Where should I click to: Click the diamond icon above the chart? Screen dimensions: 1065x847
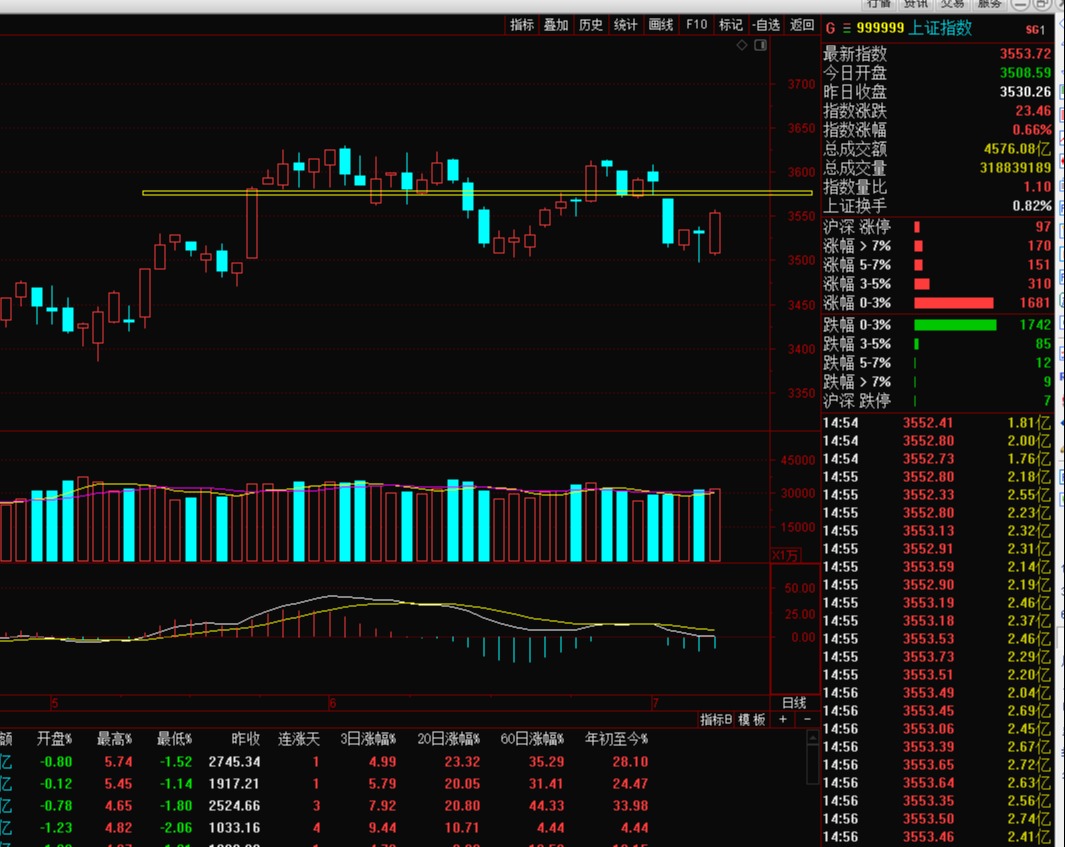(x=742, y=45)
